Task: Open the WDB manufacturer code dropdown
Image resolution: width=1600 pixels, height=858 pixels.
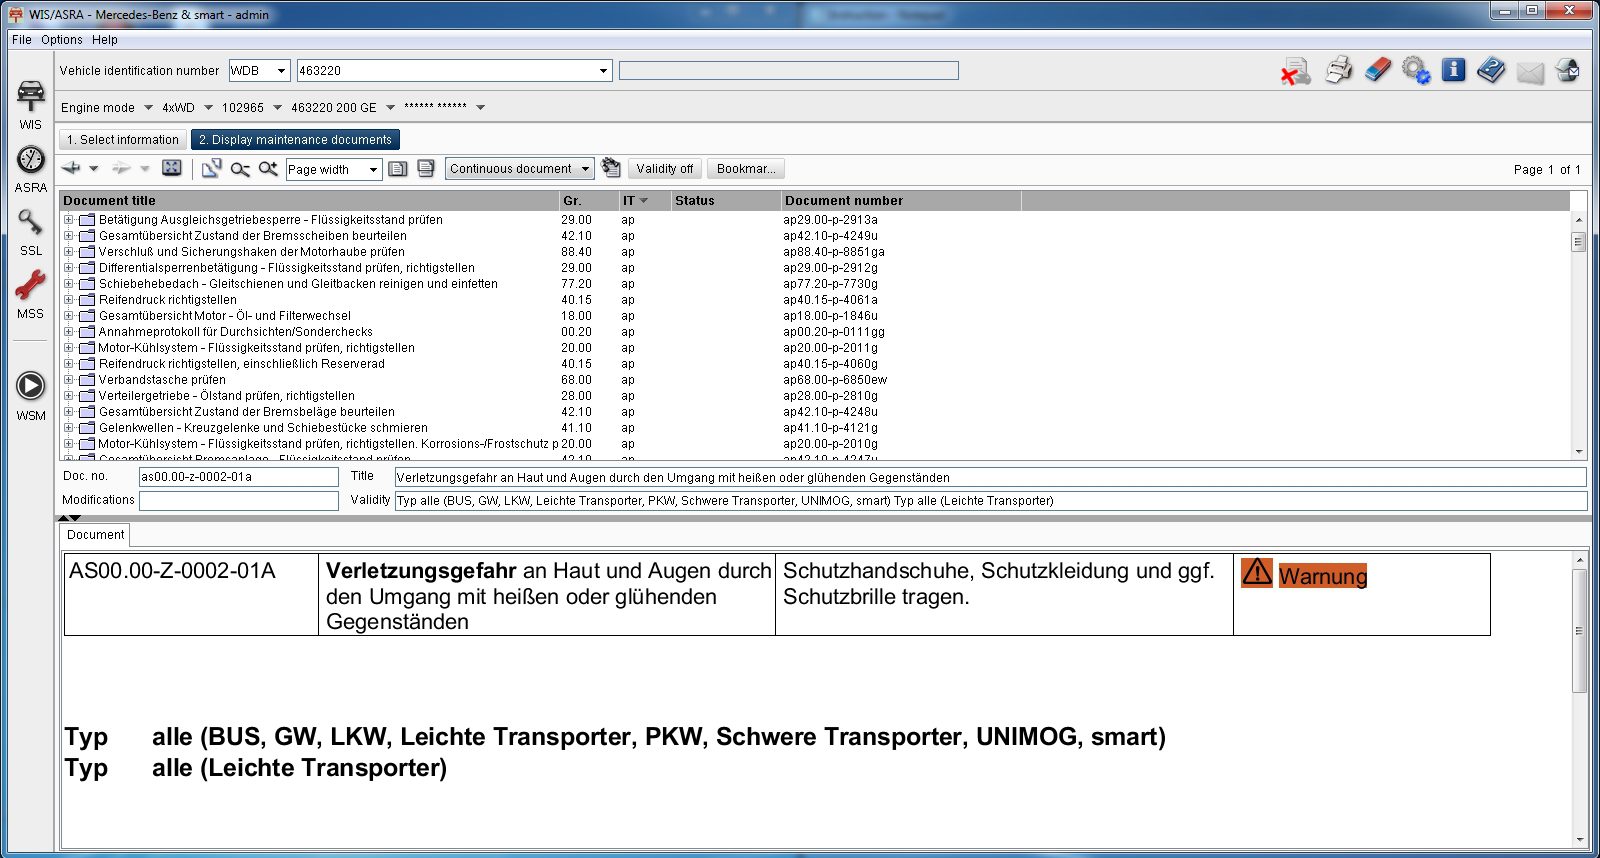Action: click(x=282, y=71)
